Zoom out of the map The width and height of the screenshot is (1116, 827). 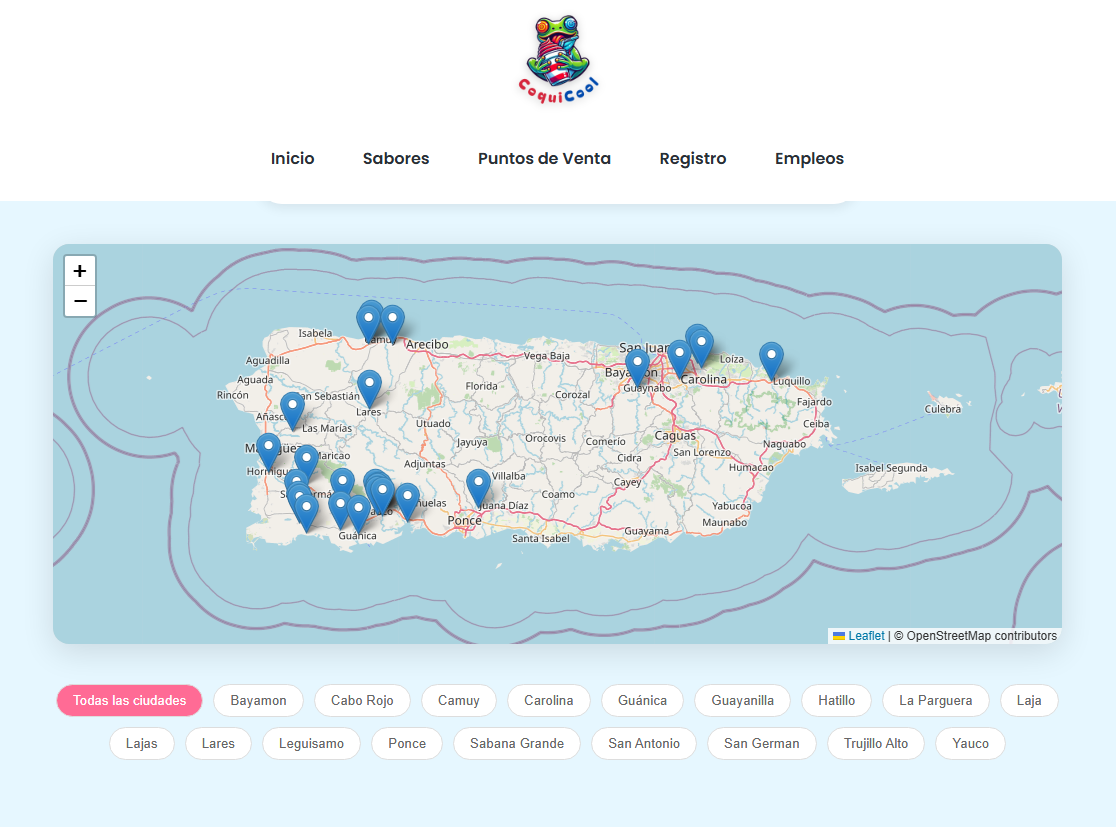pyautogui.click(x=80, y=301)
